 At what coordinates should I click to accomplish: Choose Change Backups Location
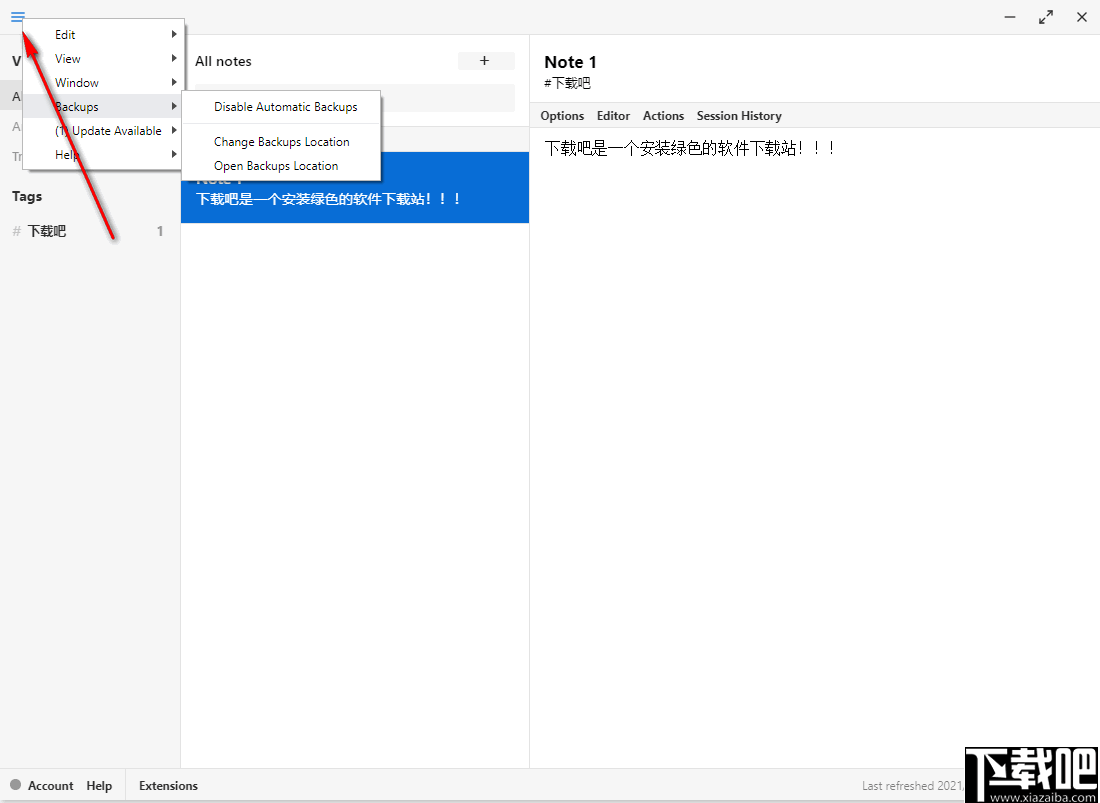pos(282,141)
